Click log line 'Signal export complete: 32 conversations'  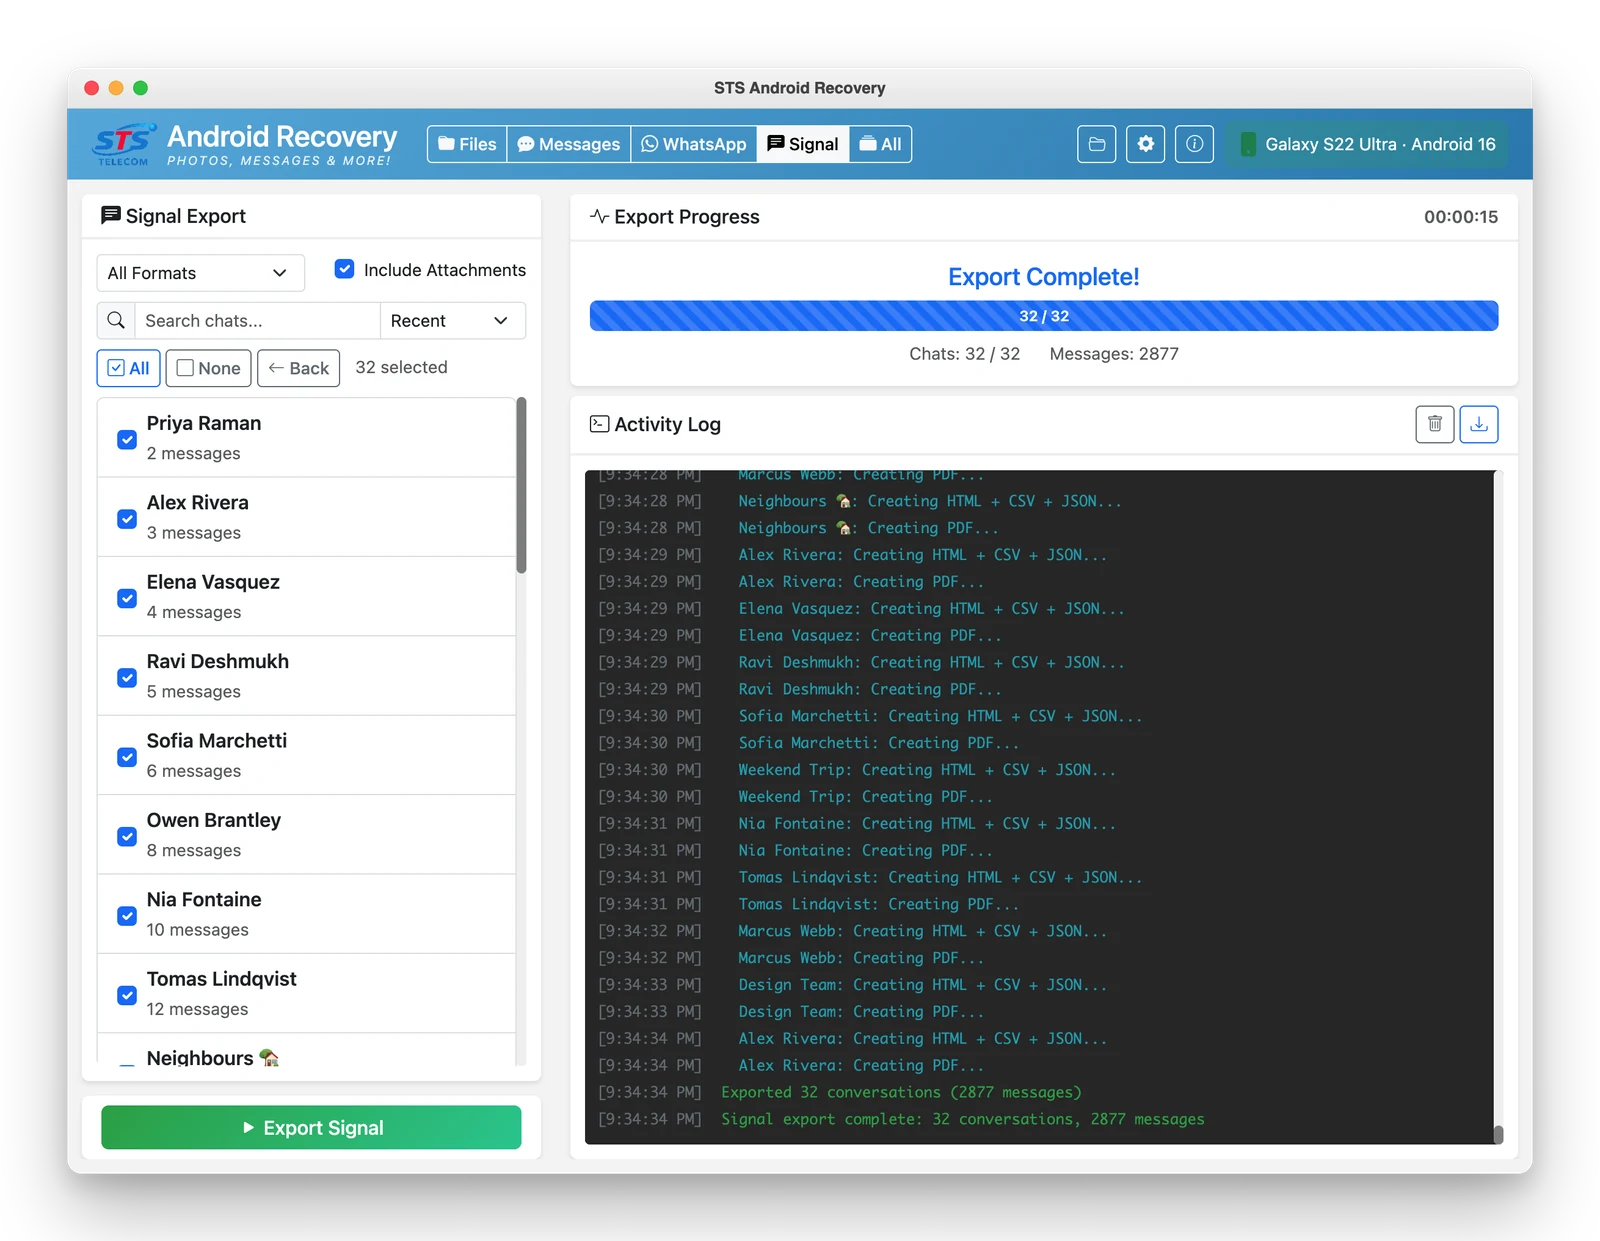963,1119
